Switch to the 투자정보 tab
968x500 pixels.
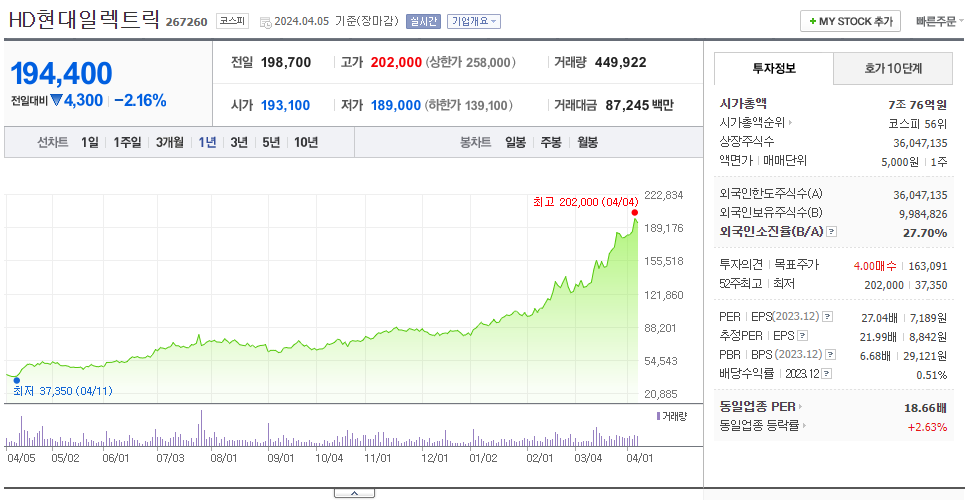pos(774,69)
